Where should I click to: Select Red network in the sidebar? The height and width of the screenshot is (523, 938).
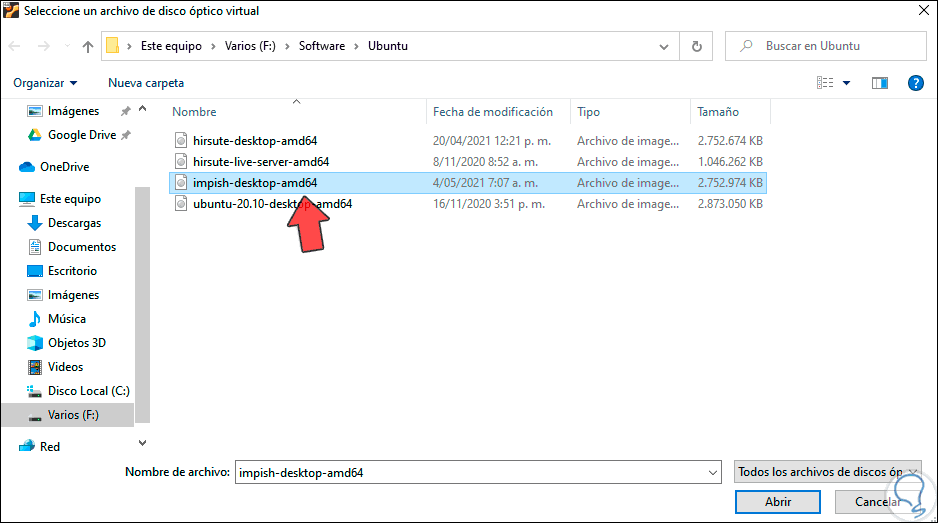click(x=50, y=446)
